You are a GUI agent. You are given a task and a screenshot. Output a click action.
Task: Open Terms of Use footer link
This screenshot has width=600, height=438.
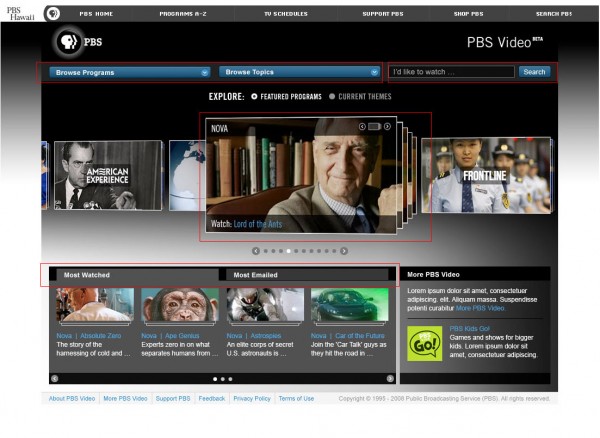click(296, 398)
